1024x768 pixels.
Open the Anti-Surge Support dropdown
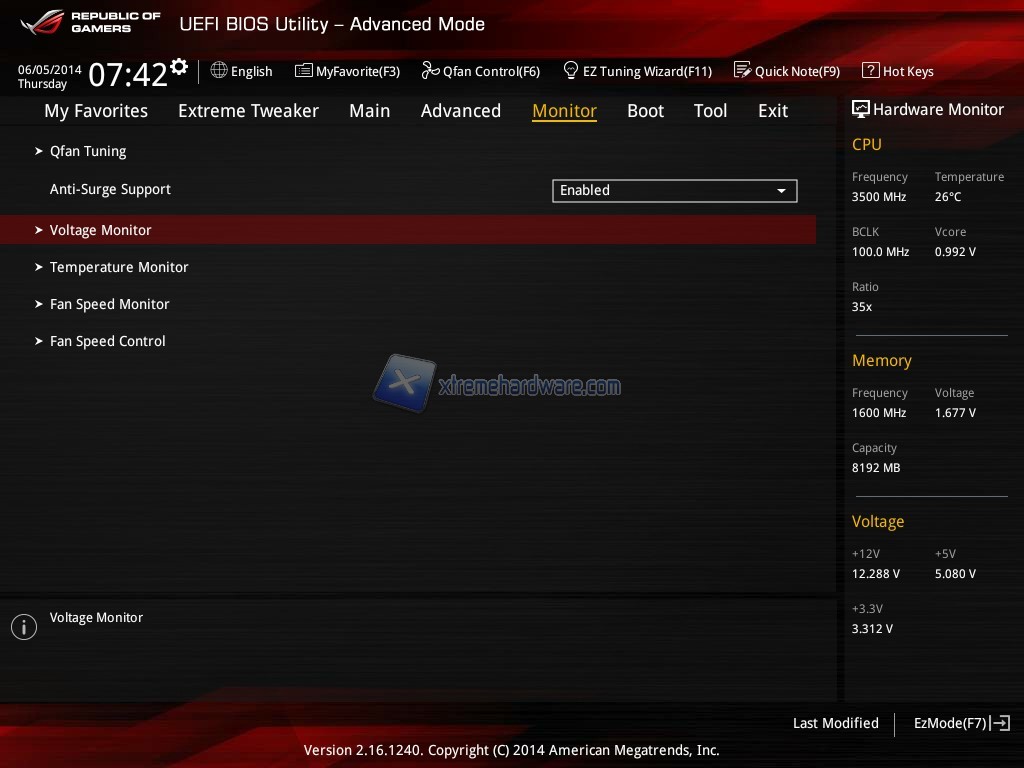[674, 190]
